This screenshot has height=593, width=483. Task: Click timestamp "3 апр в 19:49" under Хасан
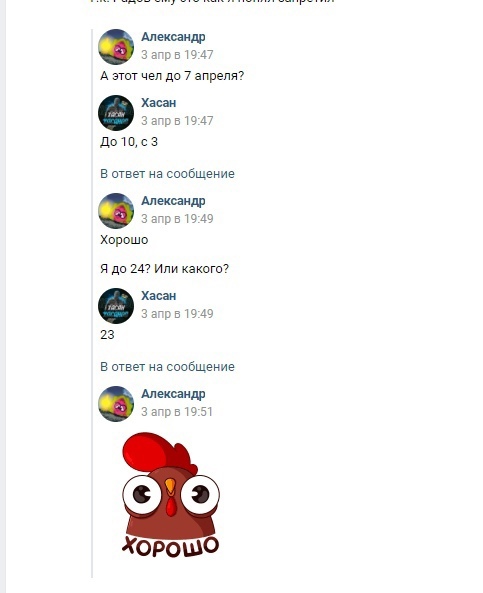tap(177, 314)
